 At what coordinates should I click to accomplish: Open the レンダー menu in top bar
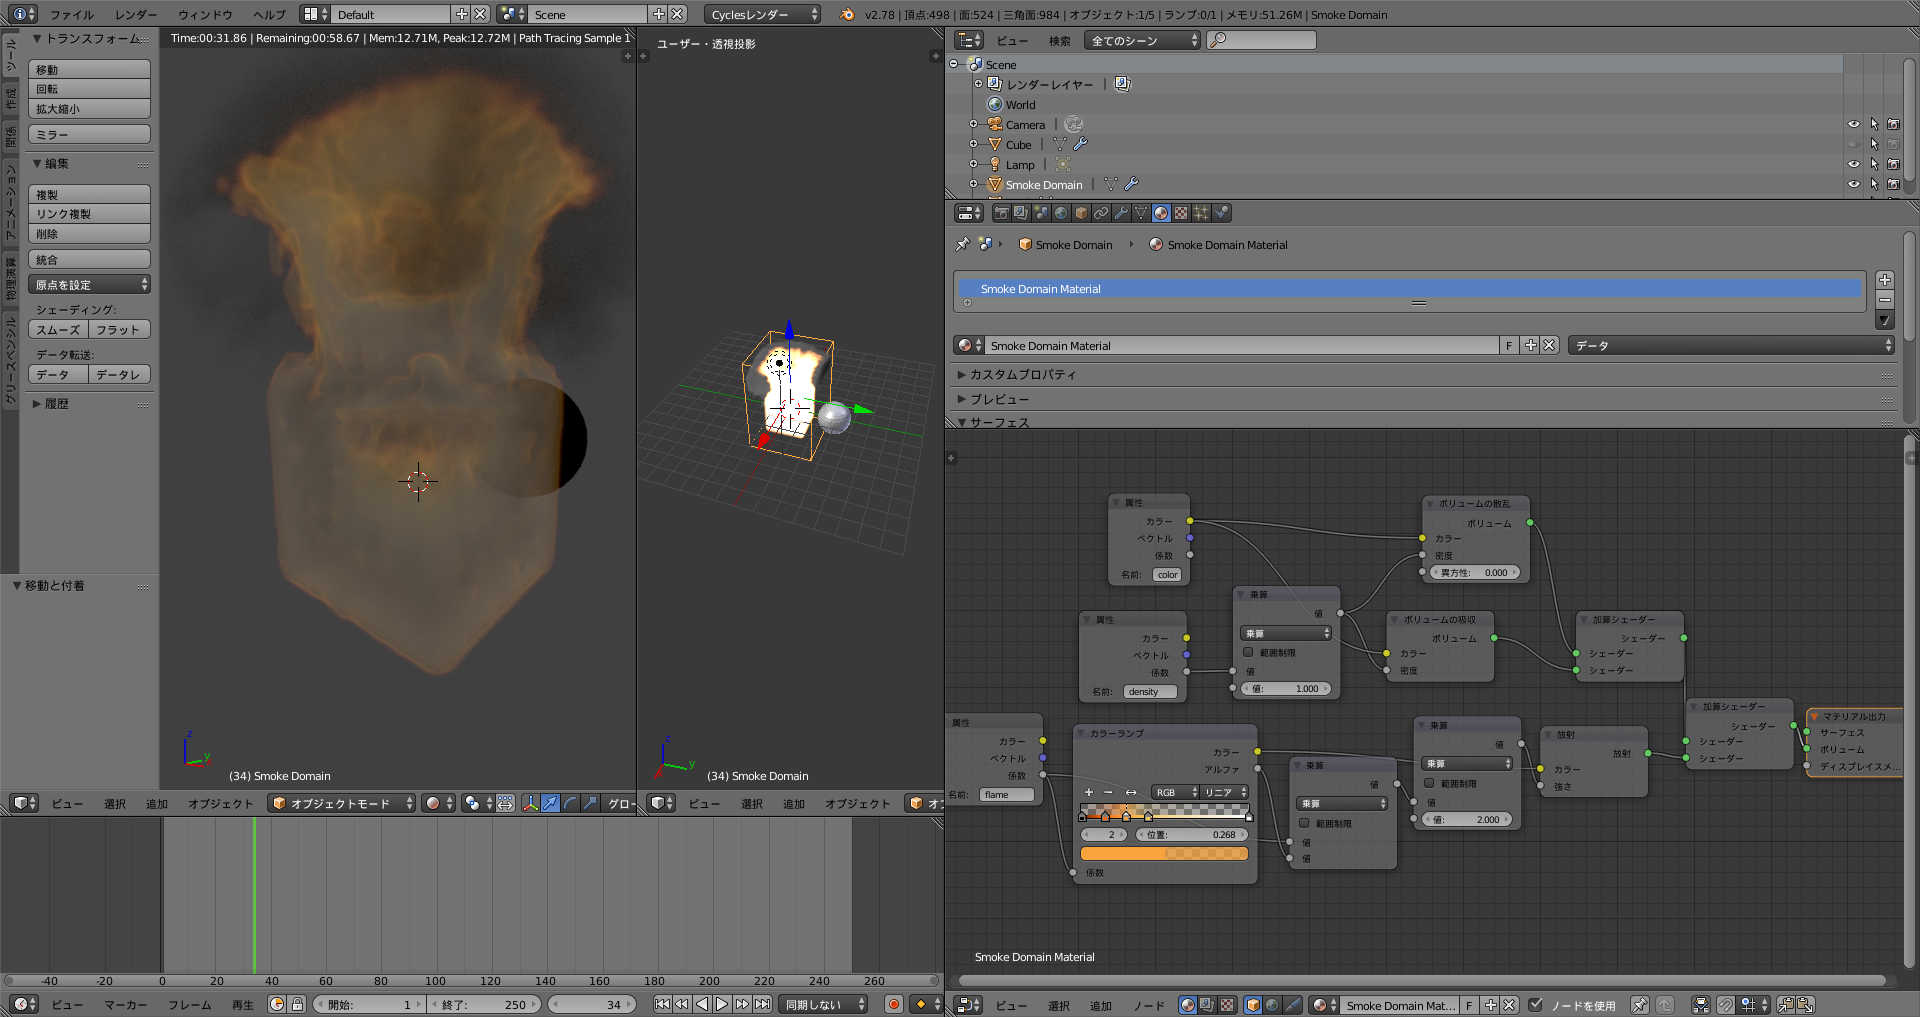coord(136,14)
